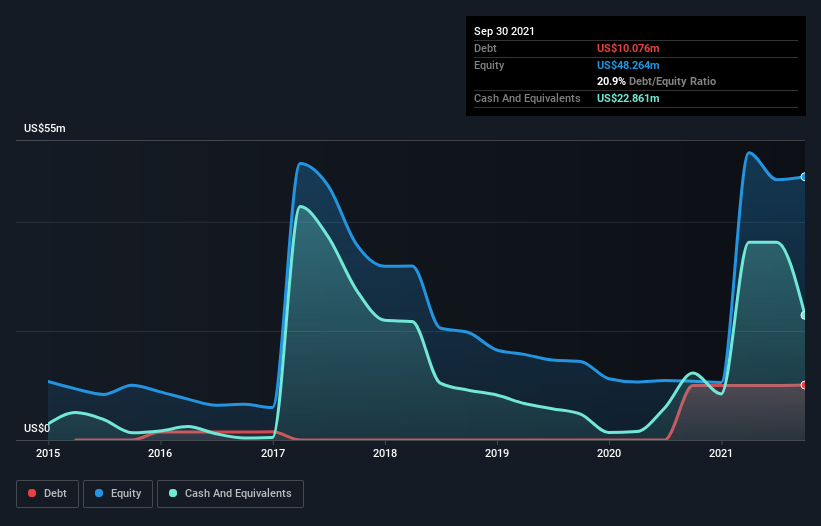Screen dimensions: 821x526
Task: Toggle the Equity series legend button
Action: click(x=118, y=494)
